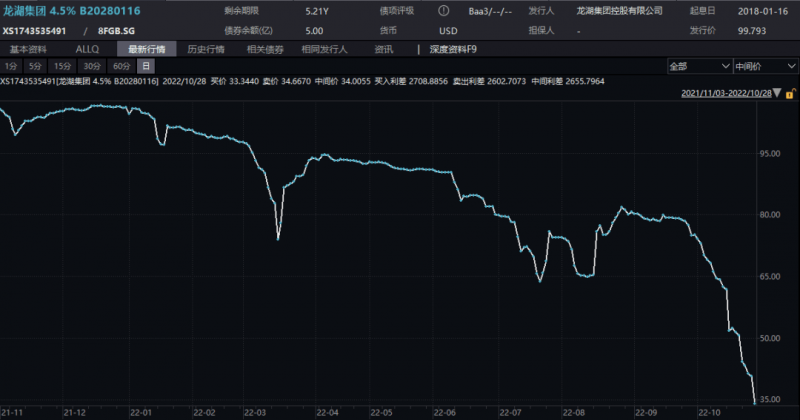The image size is (800, 420).
Task: Click the 最新行情 tab
Action: click(x=146, y=48)
